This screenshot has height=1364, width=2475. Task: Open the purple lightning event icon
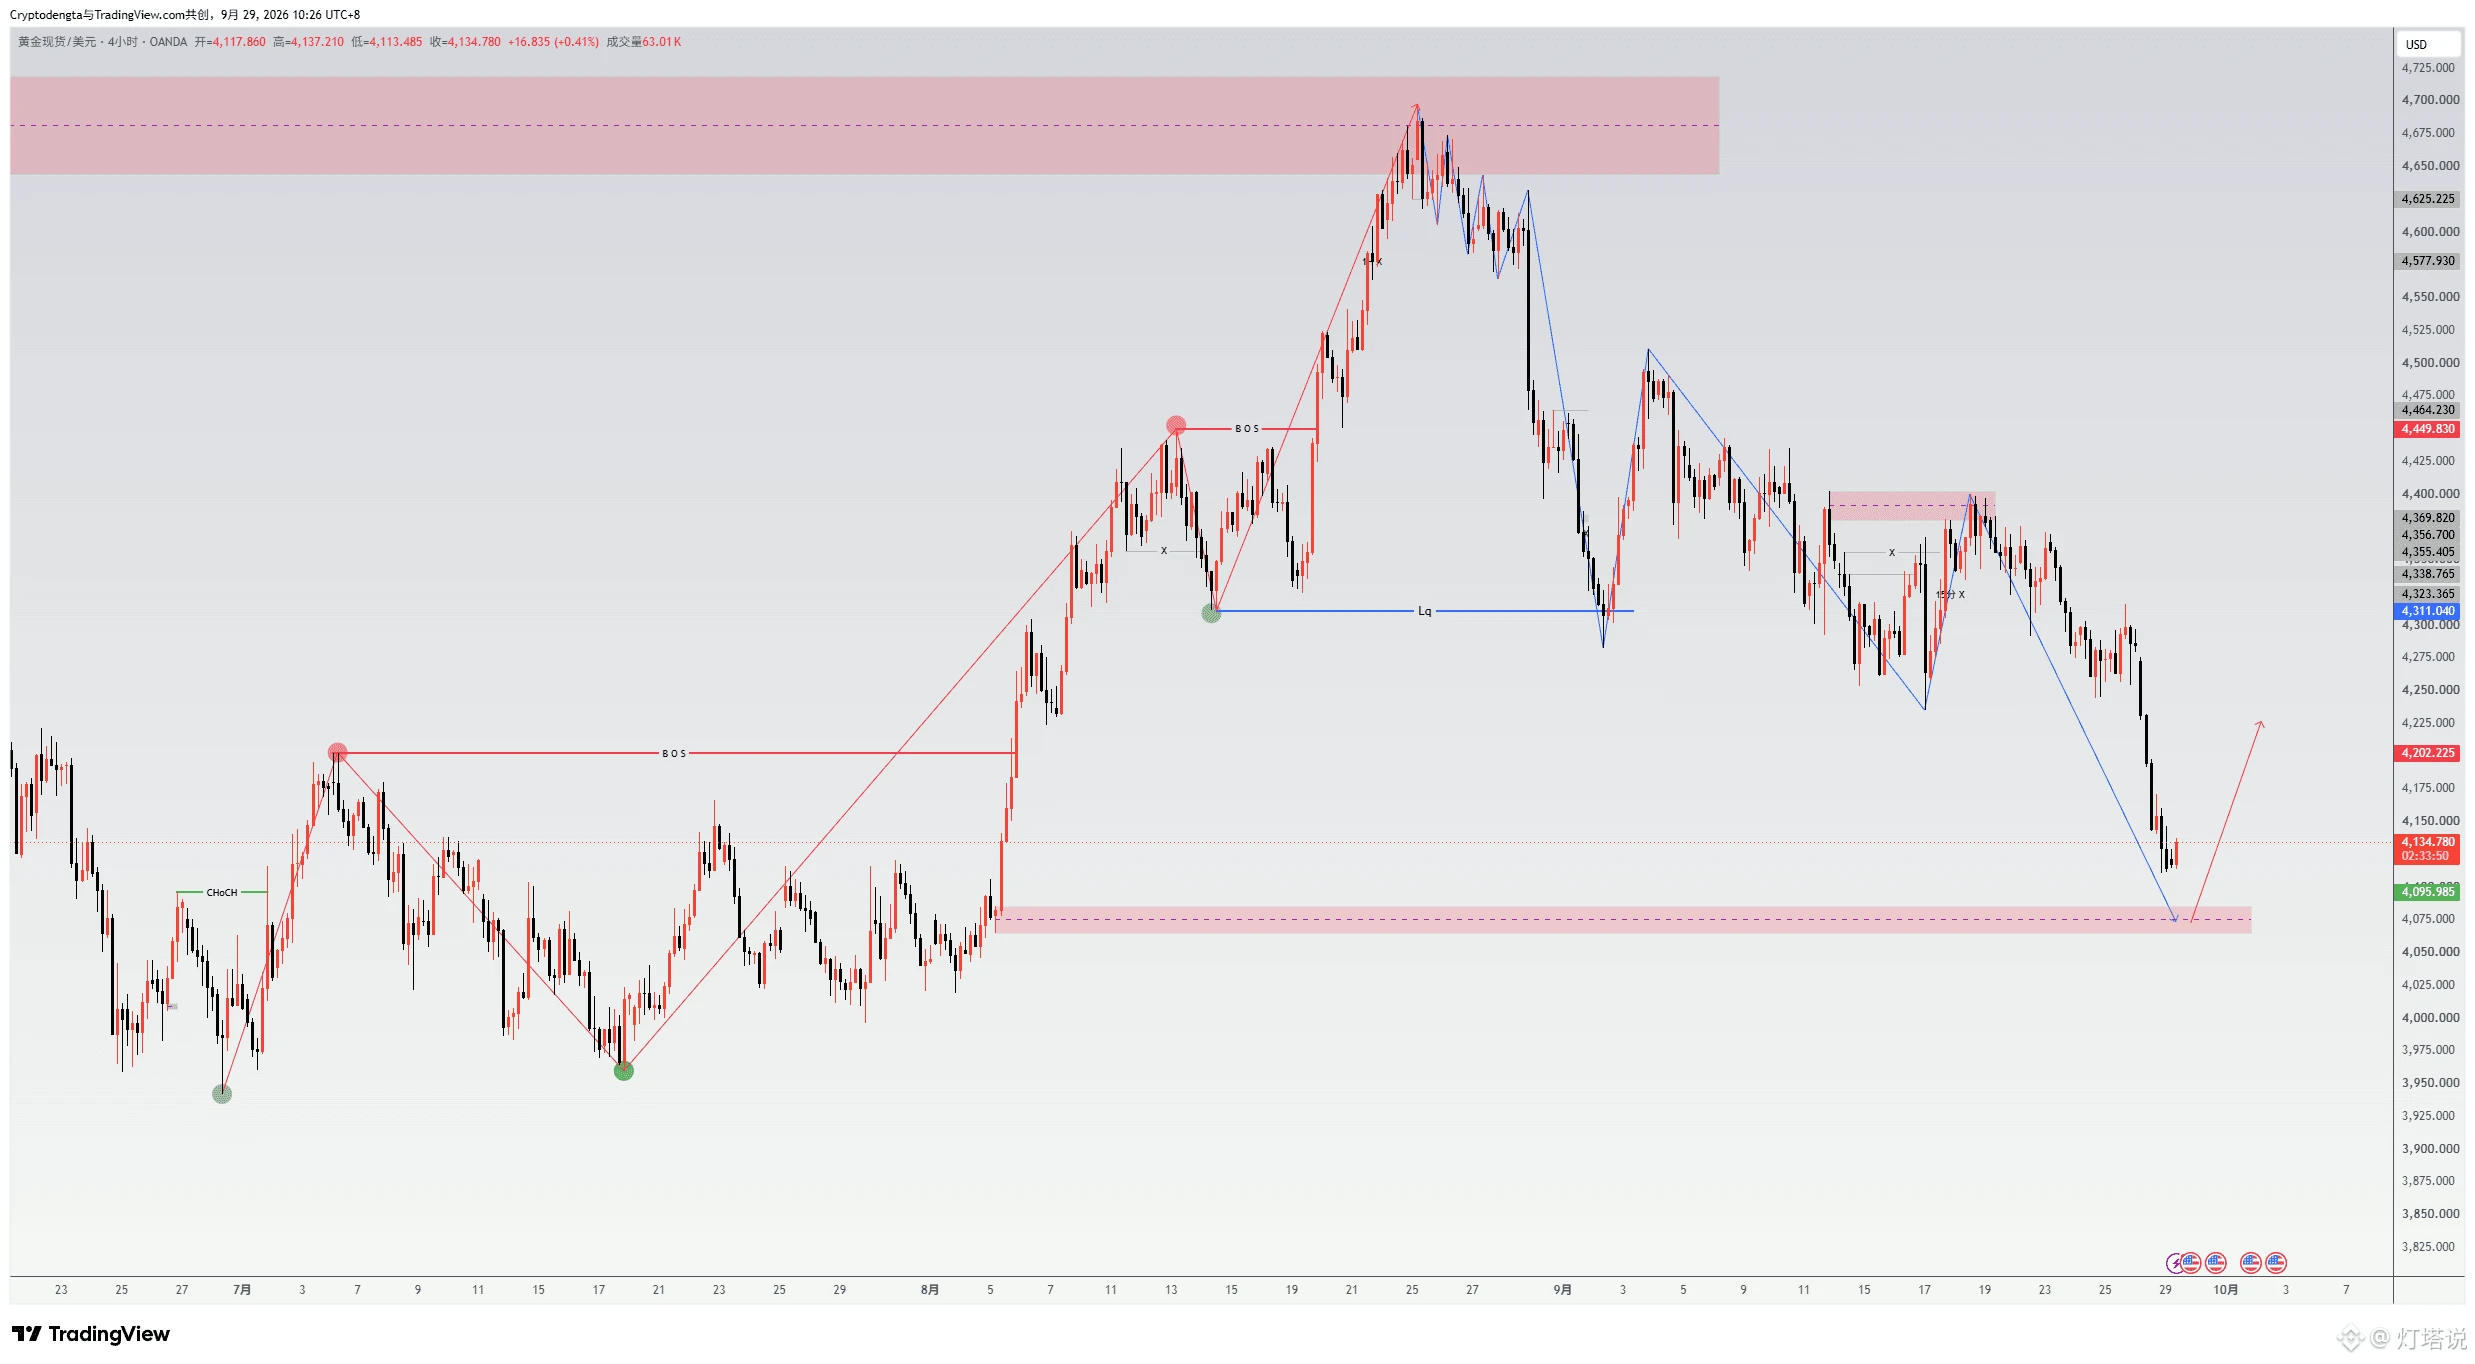coord(2174,1263)
